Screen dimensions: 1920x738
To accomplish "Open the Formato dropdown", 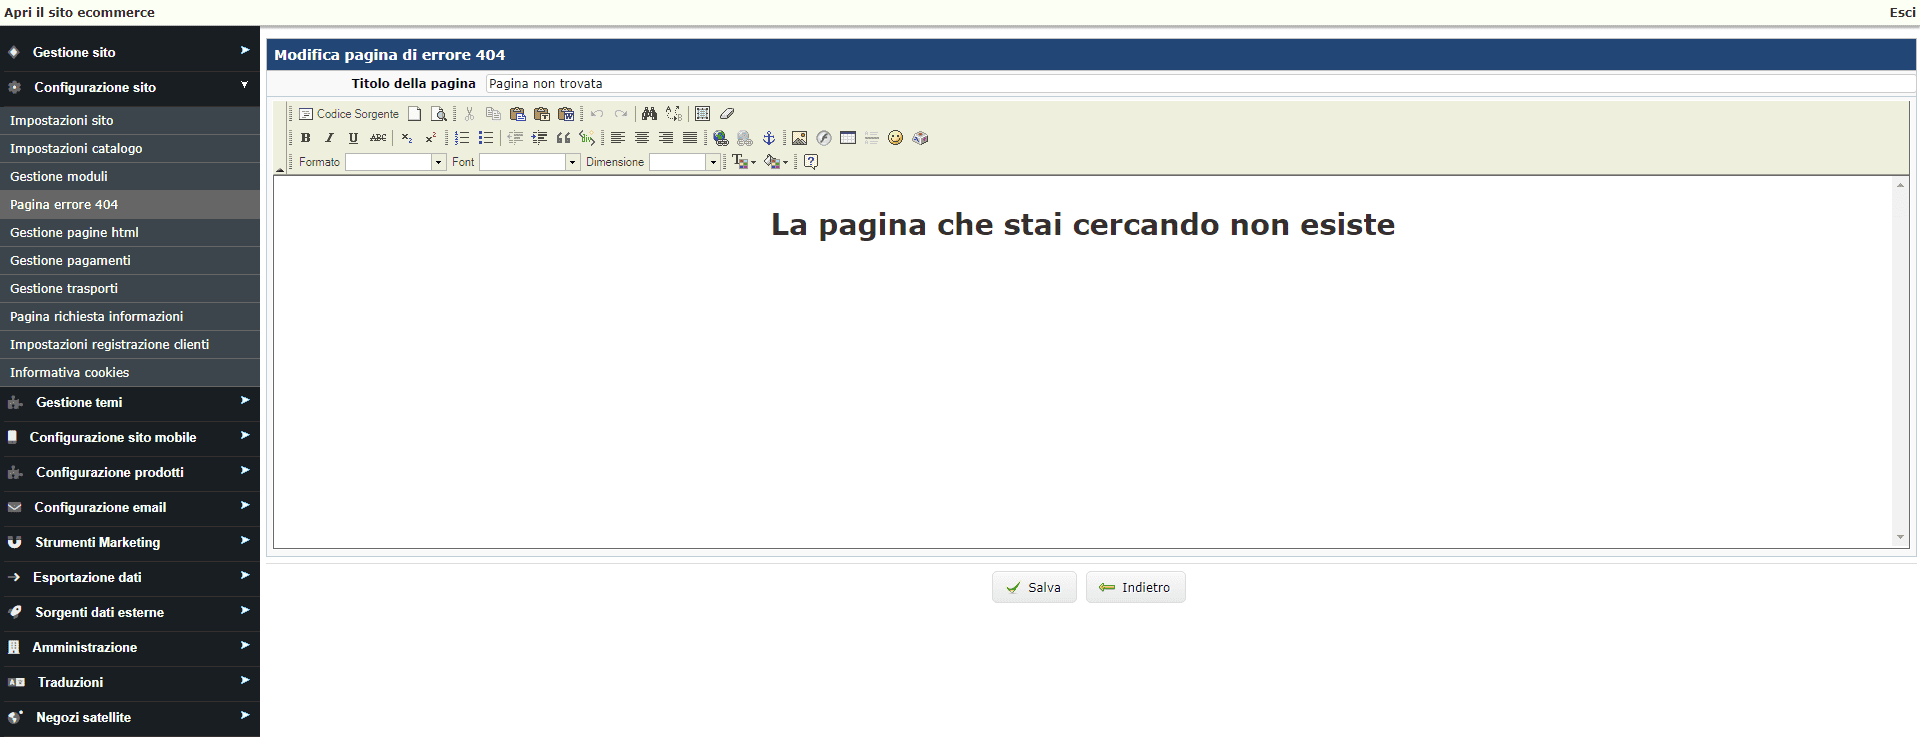I will 396,162.
